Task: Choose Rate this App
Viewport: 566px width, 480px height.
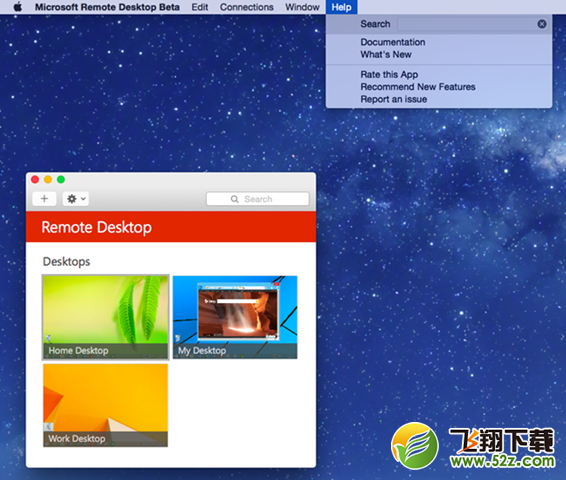Action: pos(389,74)
